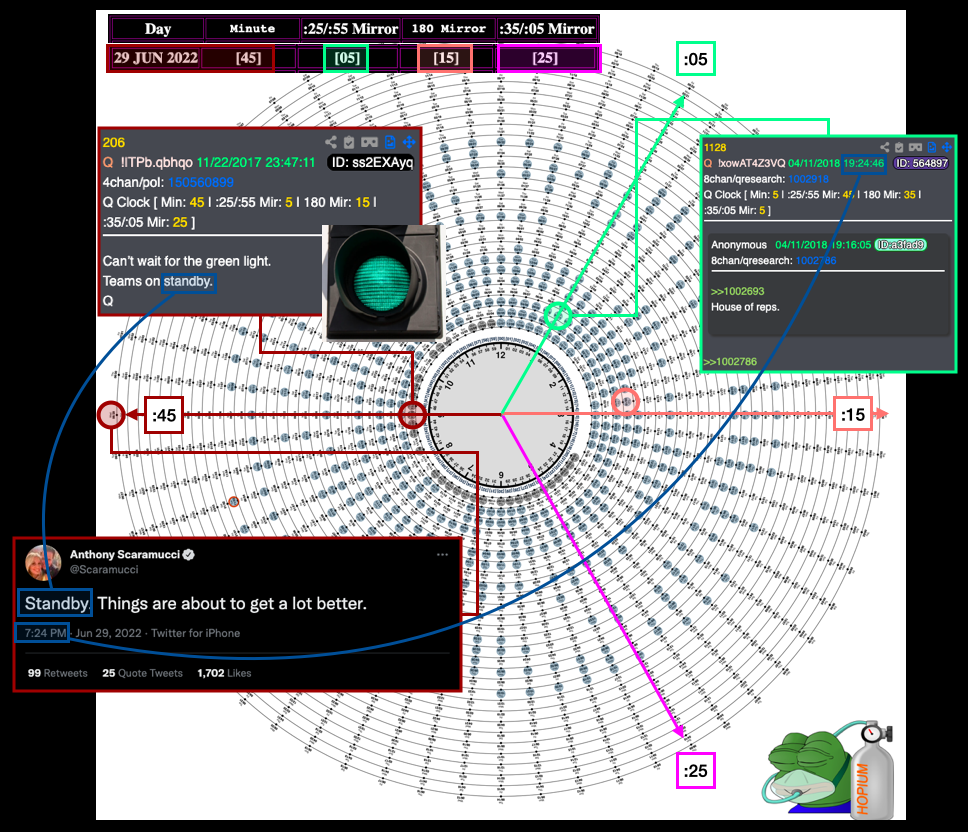
Task: Click the VR goggles icon on post 1128
Action: point(915,147)
